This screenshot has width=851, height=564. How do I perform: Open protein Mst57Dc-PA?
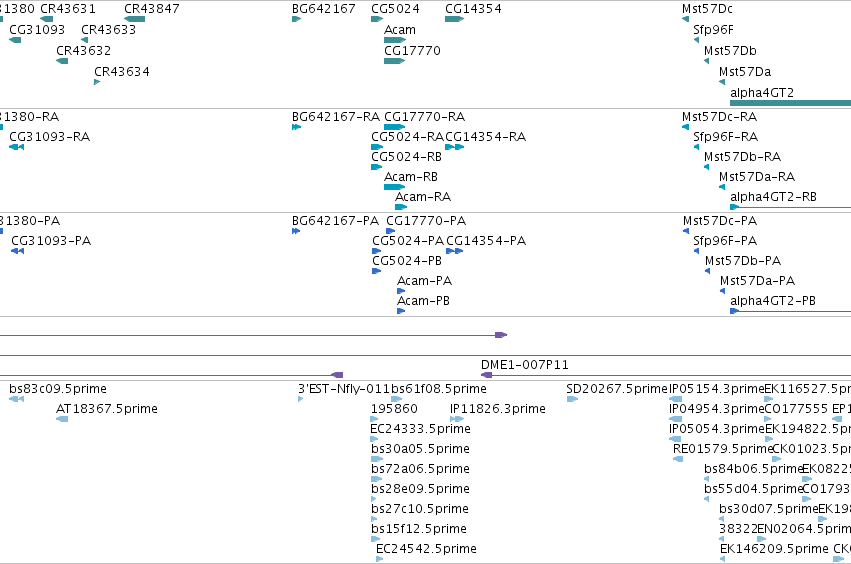point(720,221)
